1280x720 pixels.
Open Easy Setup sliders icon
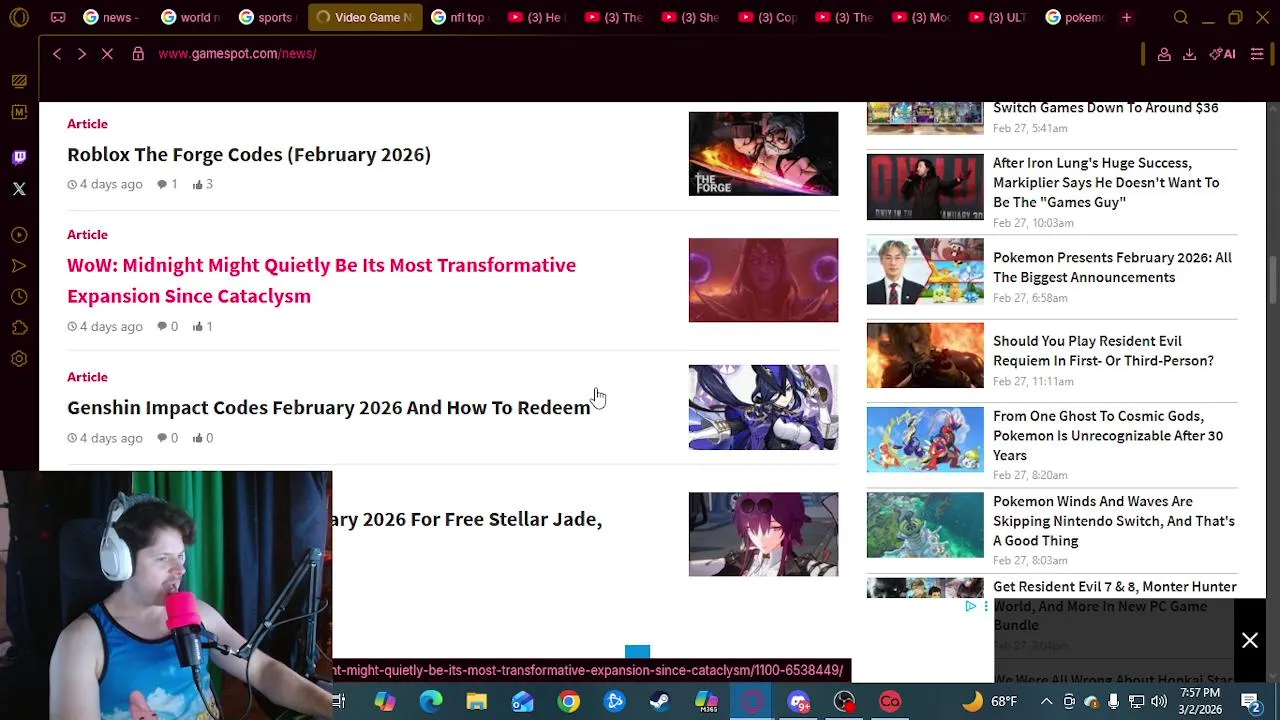(1257, 54)
